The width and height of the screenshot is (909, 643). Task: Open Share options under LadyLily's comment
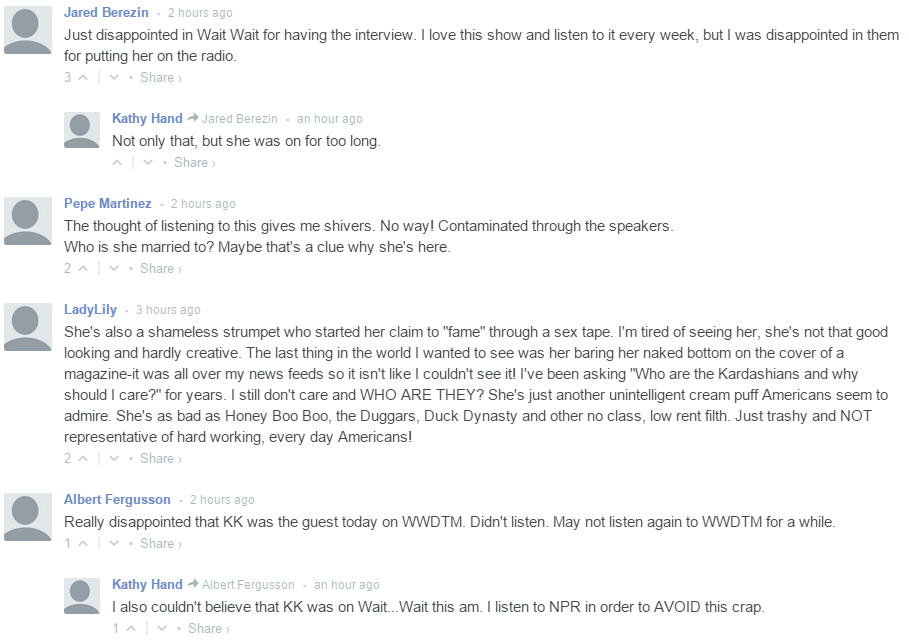160,458
